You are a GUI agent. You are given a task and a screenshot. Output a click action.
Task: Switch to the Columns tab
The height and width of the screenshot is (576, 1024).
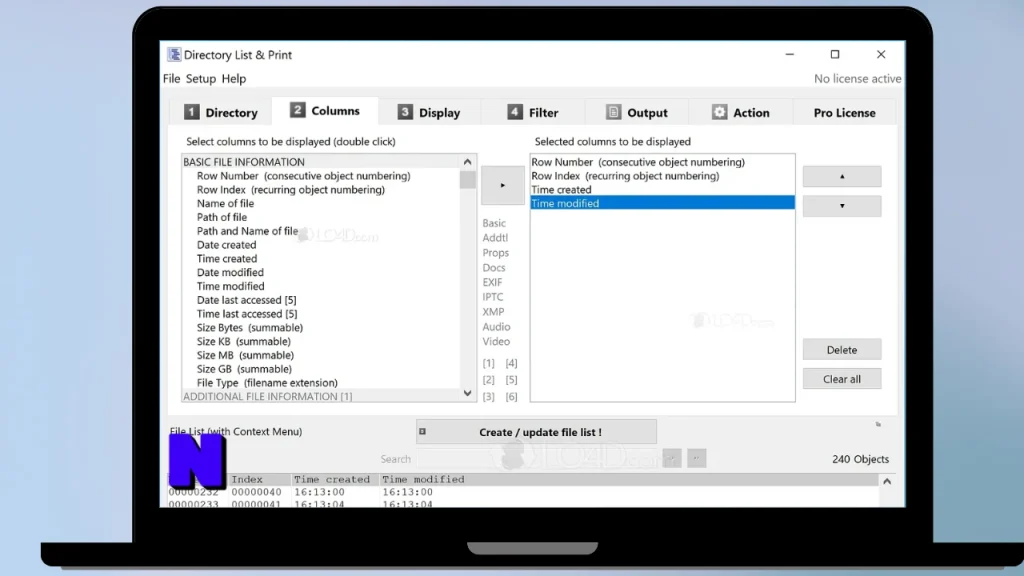[x=325, y=111]
